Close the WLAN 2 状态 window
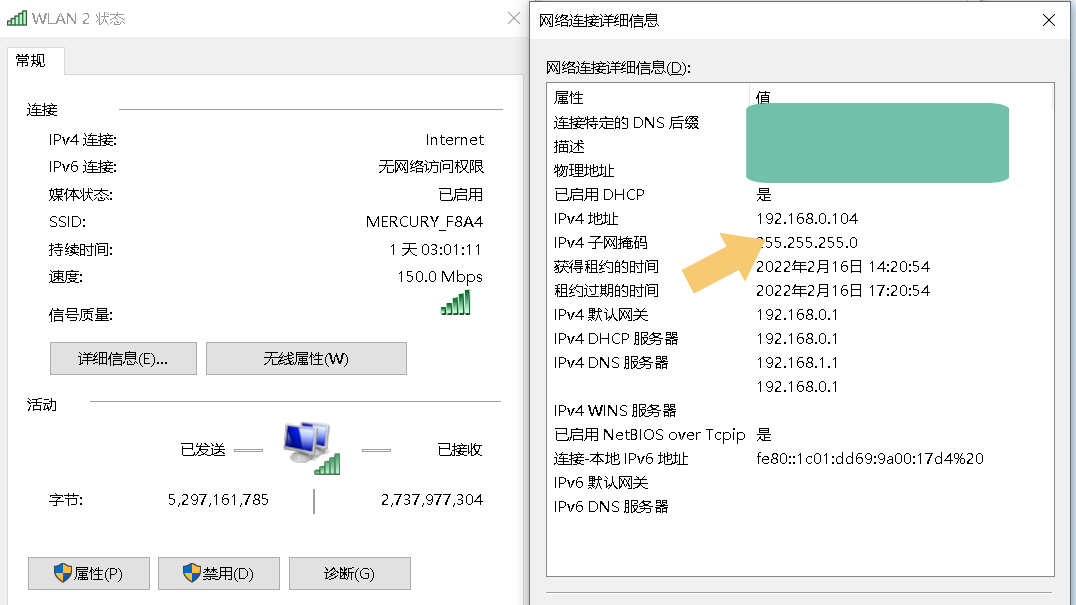The height and width of the screenshot is (605, 1076). tap(514, 19)
